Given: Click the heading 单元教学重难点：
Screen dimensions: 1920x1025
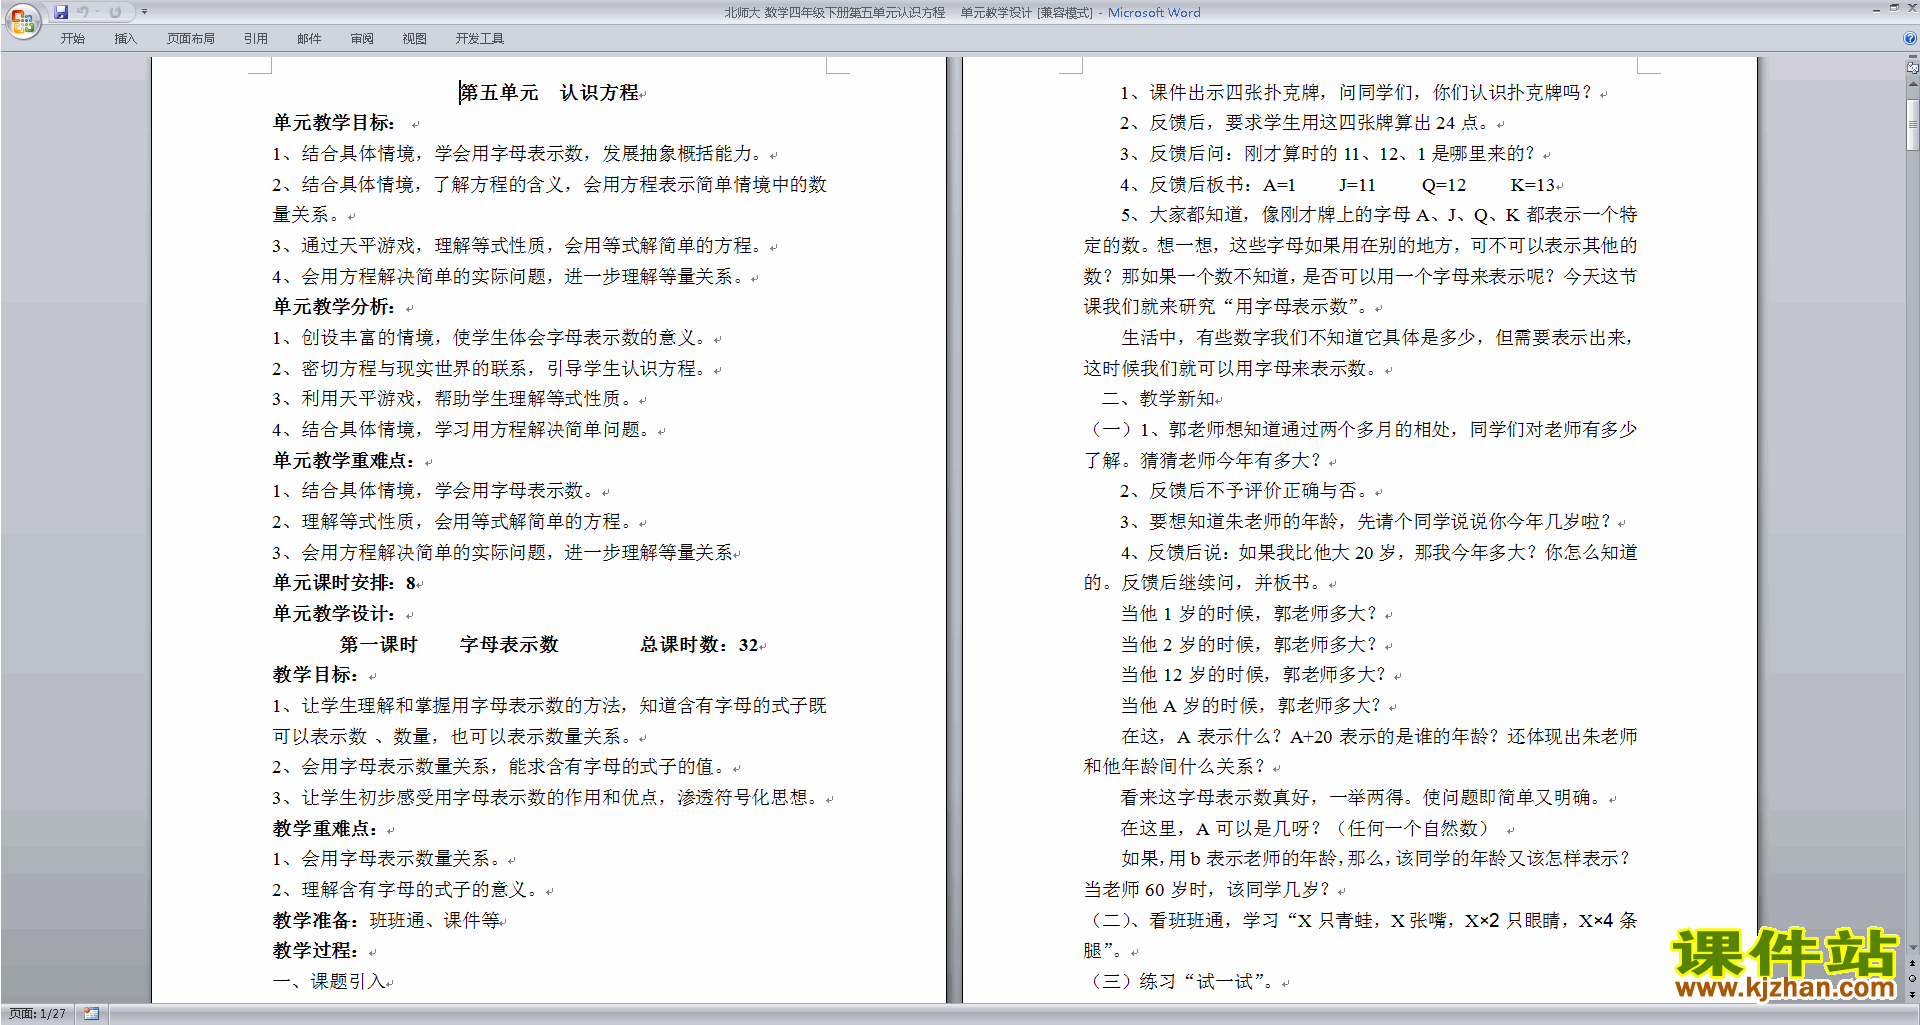Looking at the screenshot, I should pyautogui.click(x=343, y=461).
